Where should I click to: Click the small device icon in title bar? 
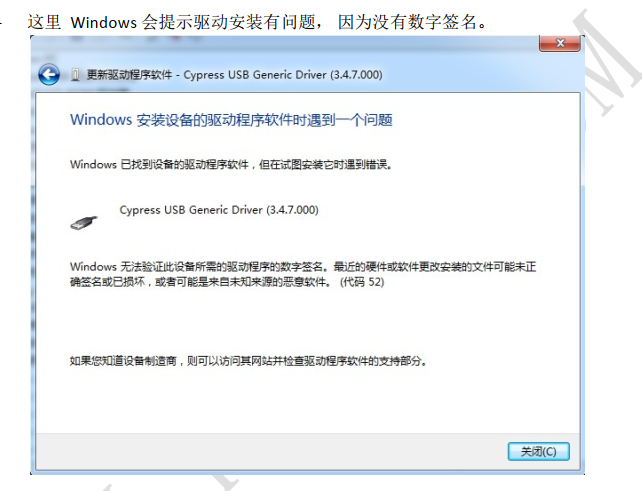tap(75, 75)
